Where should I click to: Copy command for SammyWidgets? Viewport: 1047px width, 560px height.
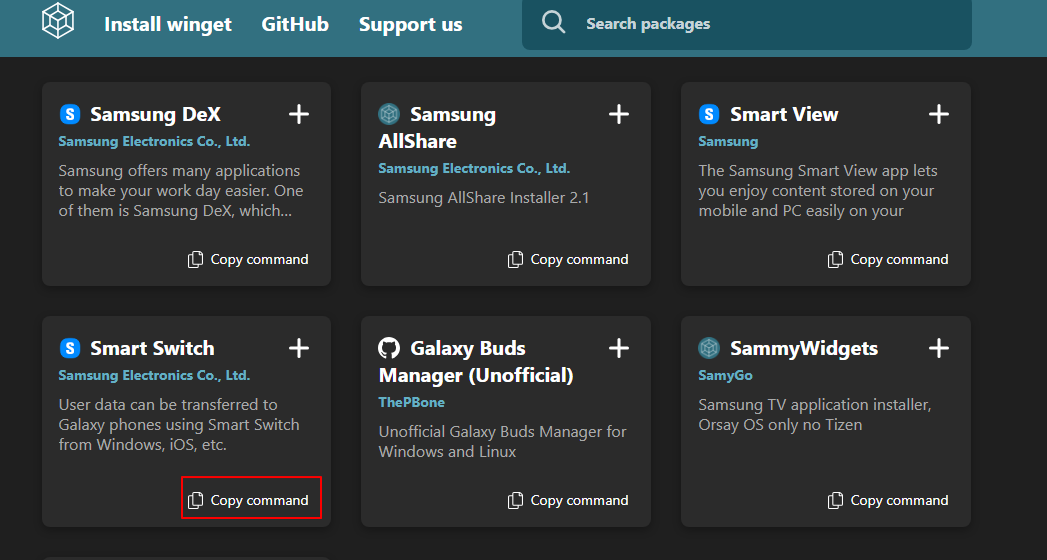point(888,501)
